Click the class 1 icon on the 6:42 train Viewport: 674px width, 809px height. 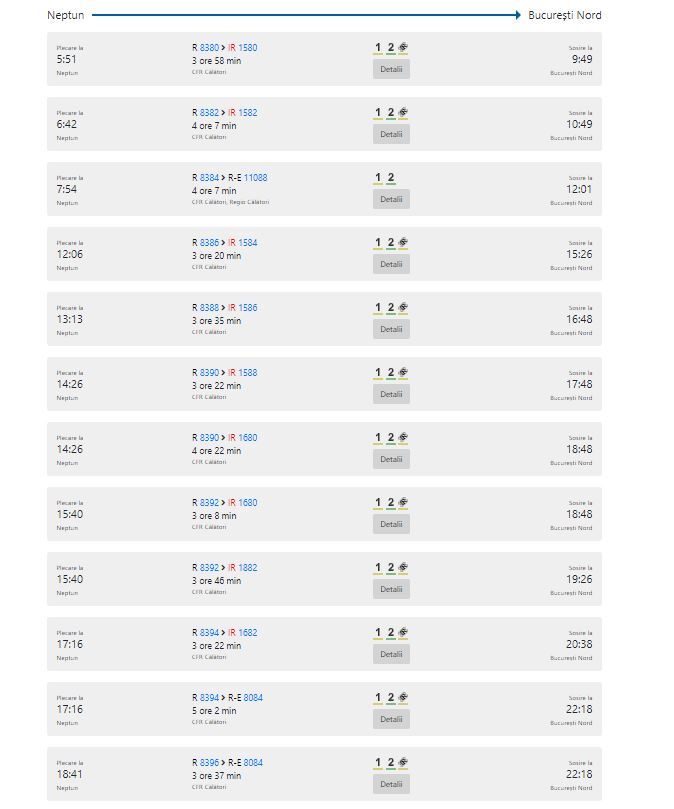pyautogui.click(x=378, y=112)
